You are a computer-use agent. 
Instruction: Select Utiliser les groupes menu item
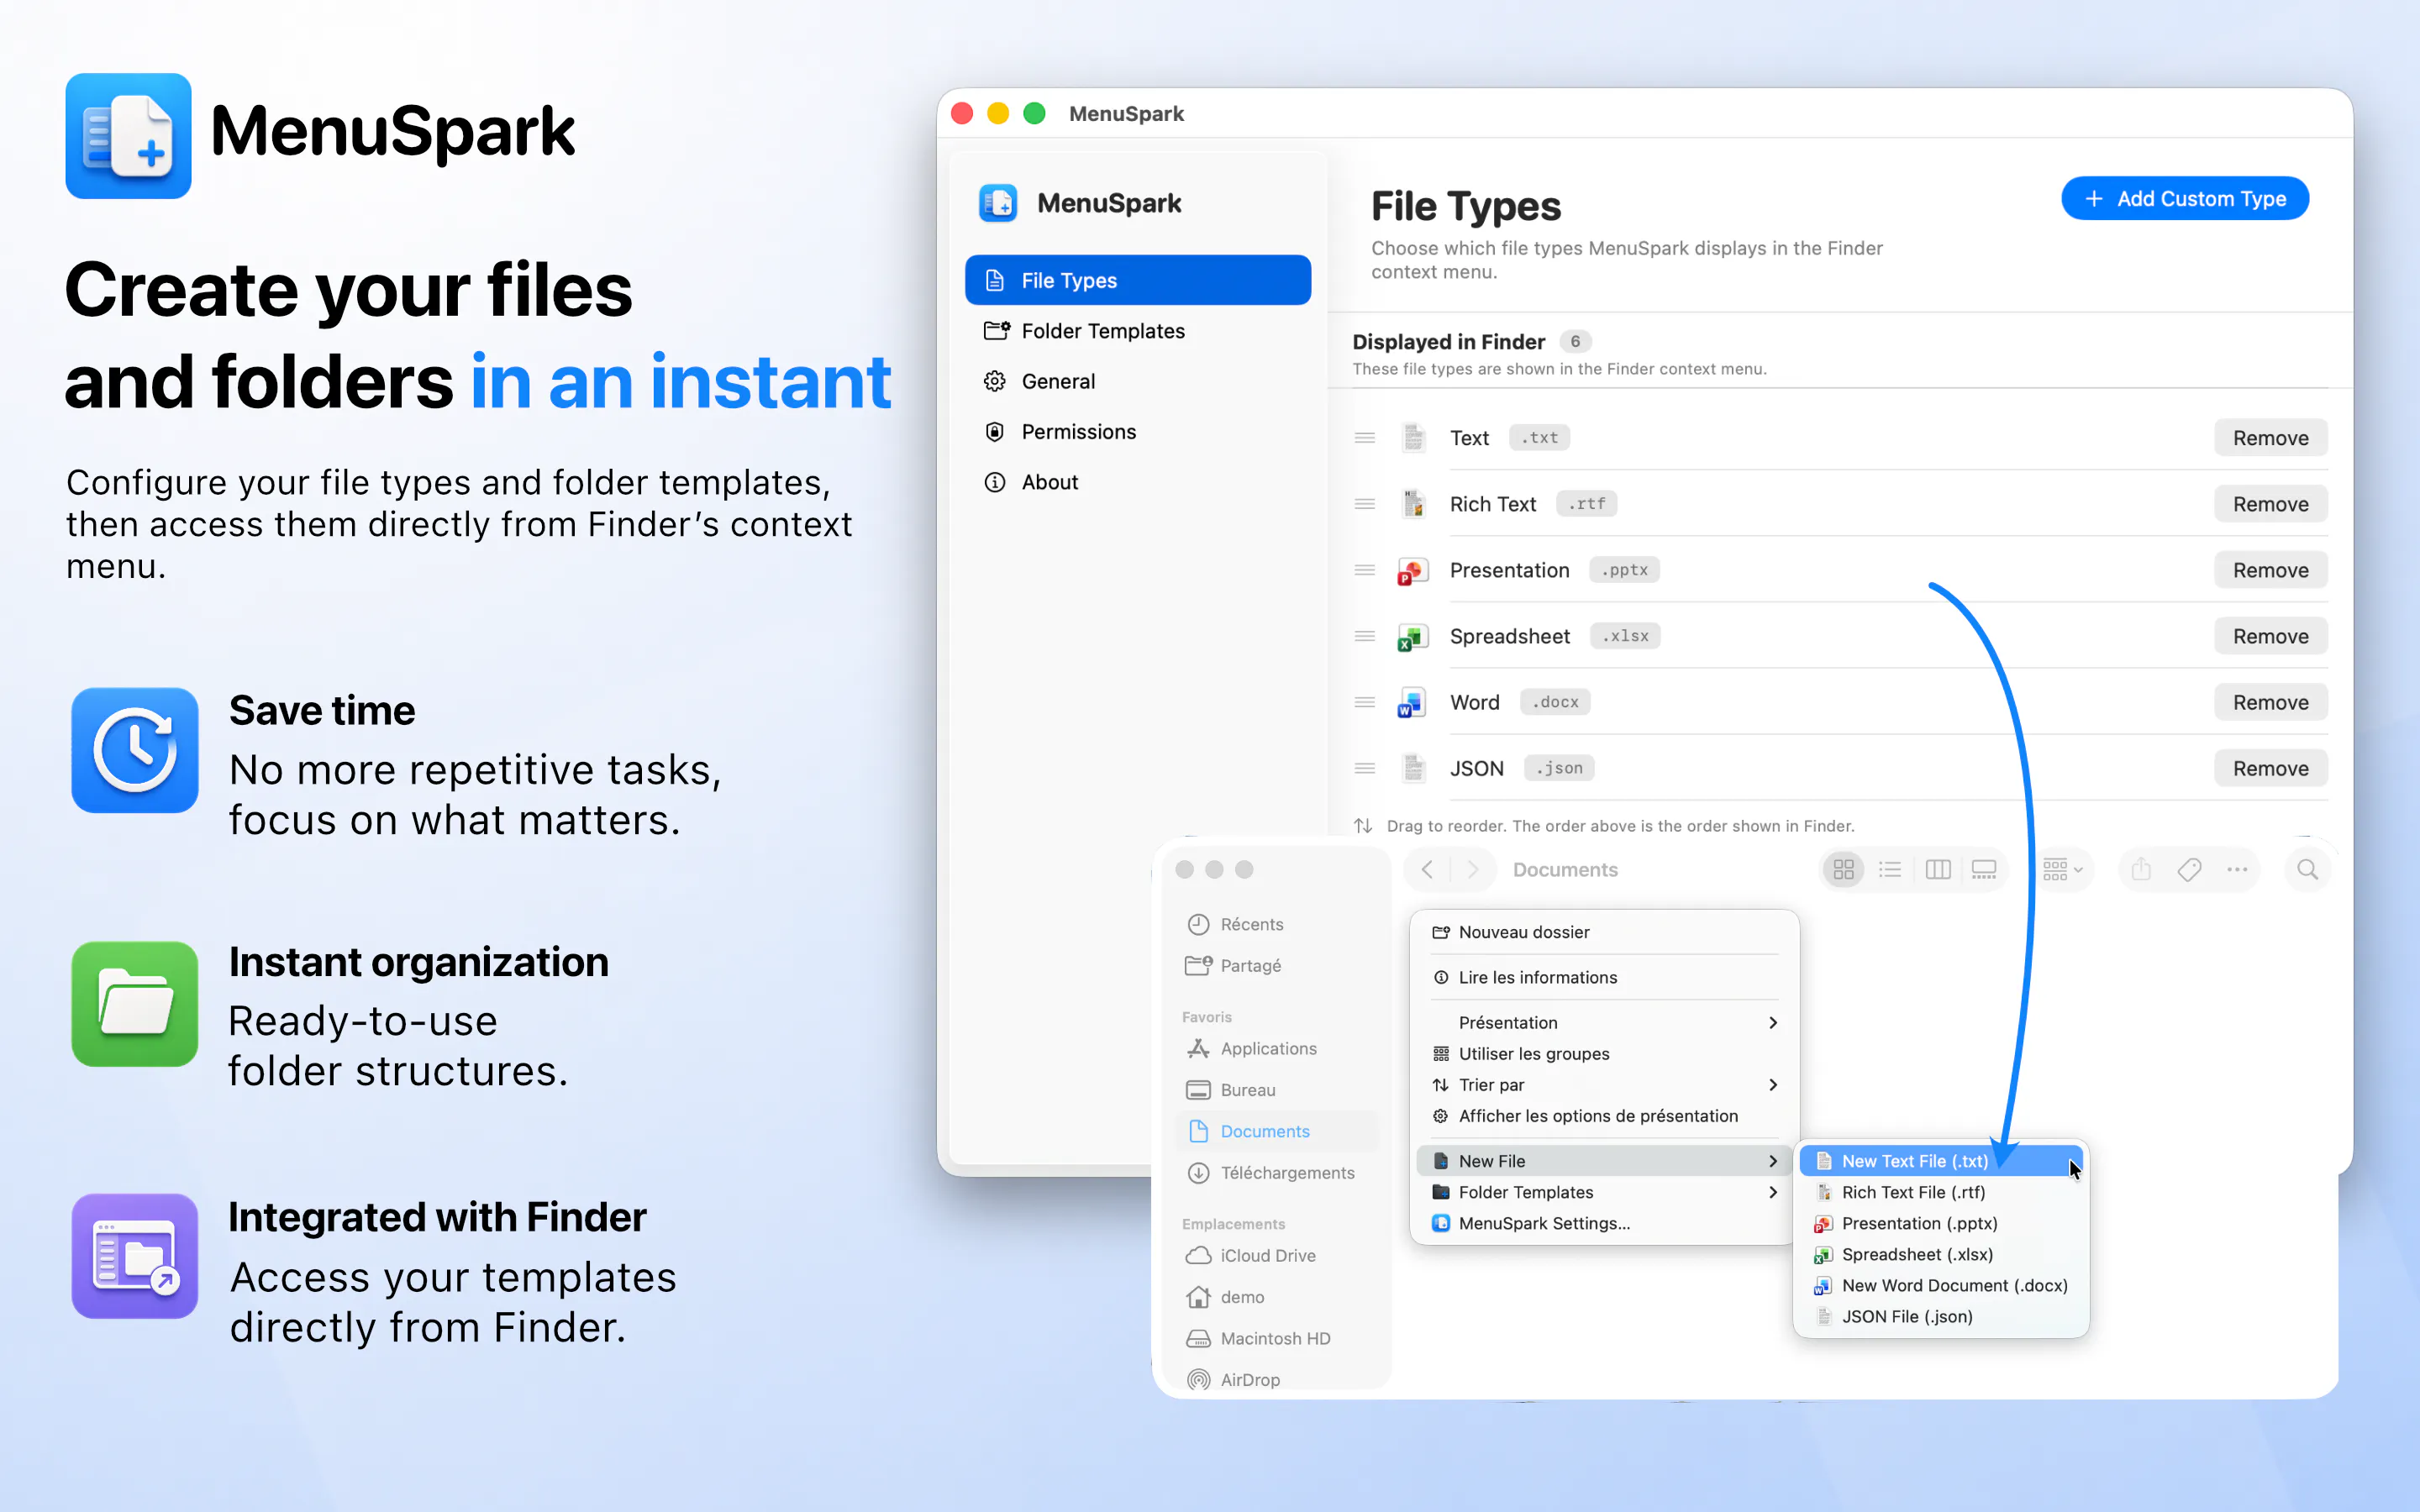point(1604,1053)
